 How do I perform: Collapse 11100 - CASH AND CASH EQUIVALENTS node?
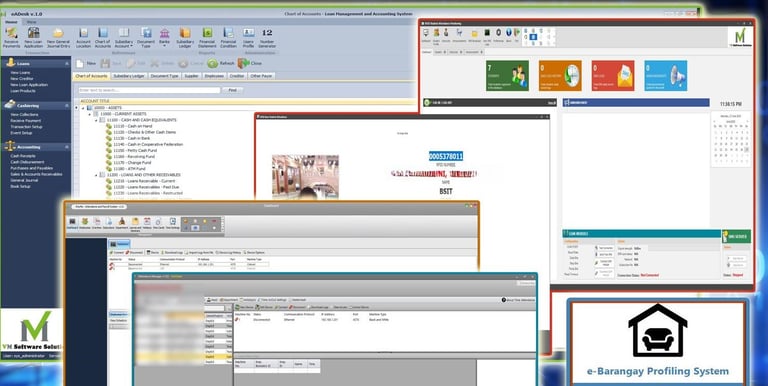(96, 120)
